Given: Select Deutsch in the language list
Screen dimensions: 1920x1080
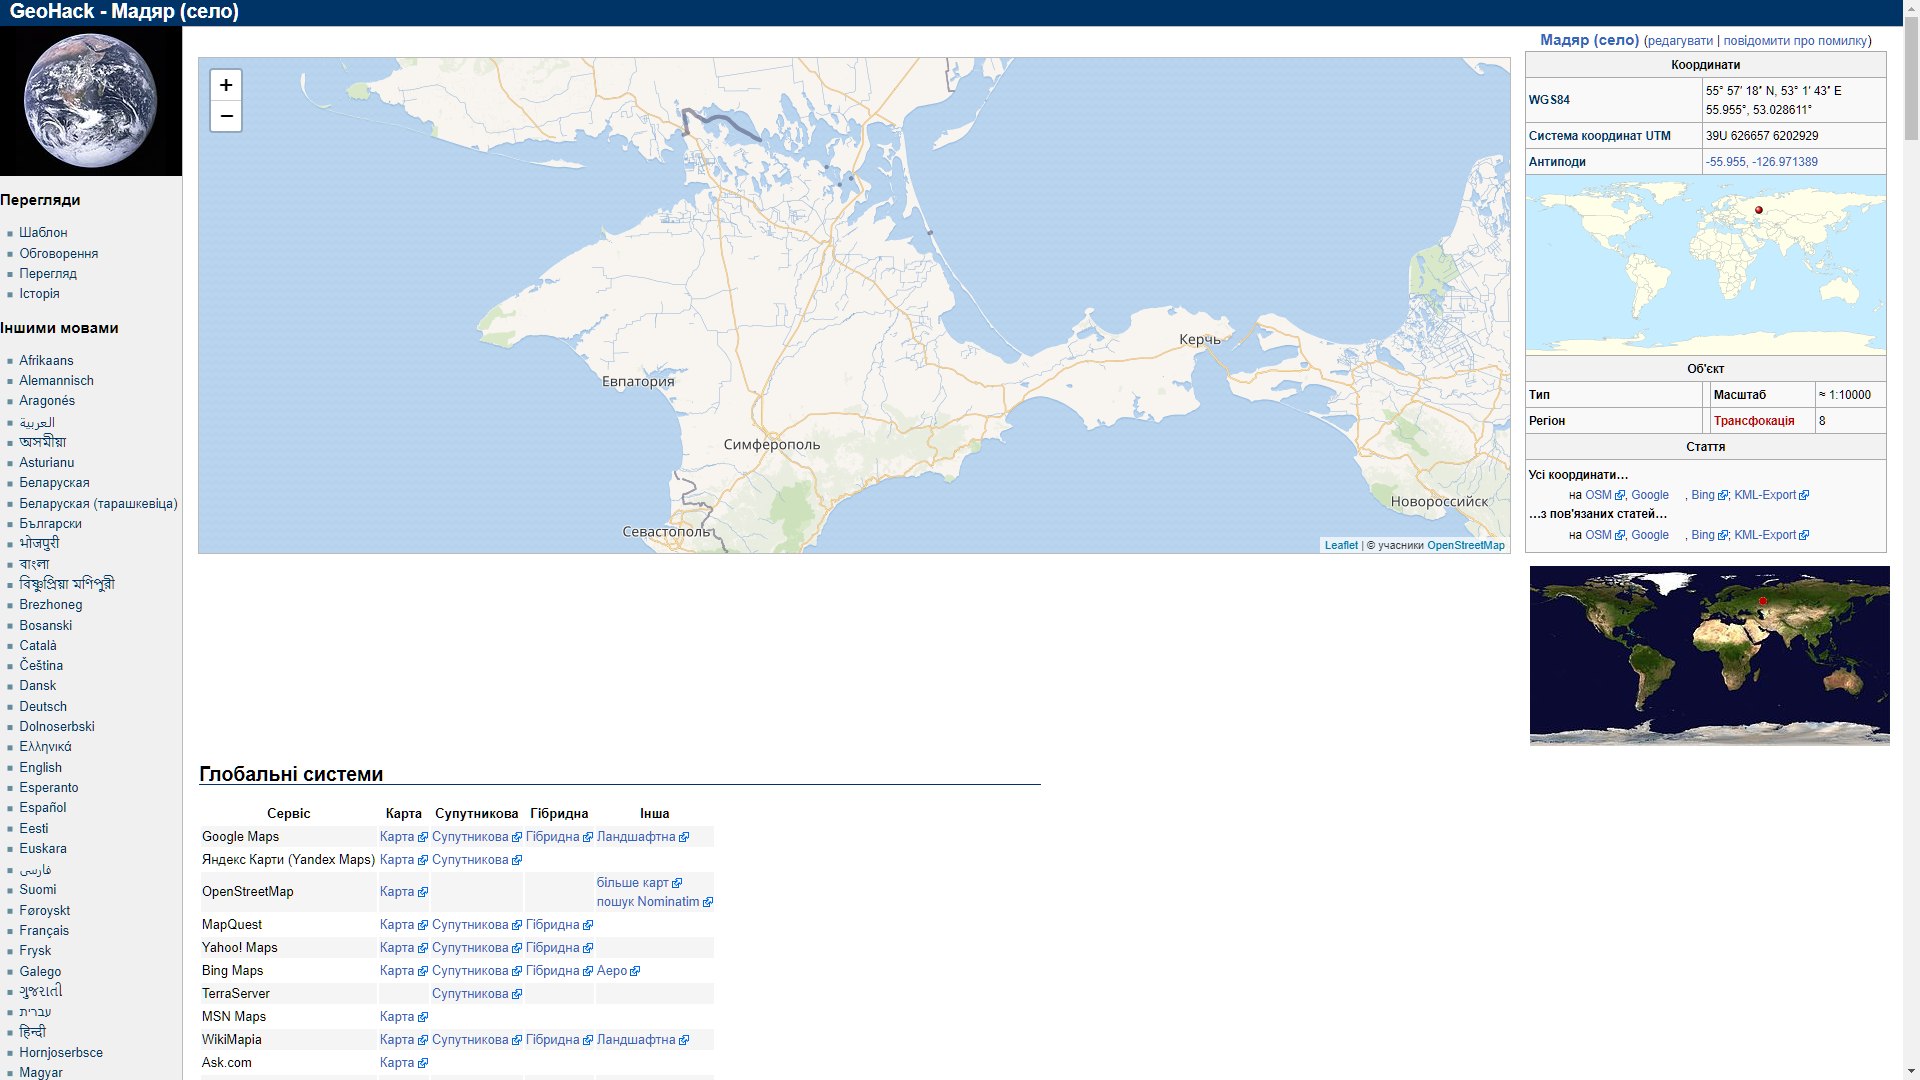Looking at the screenshot, I should tap(43, 706).
